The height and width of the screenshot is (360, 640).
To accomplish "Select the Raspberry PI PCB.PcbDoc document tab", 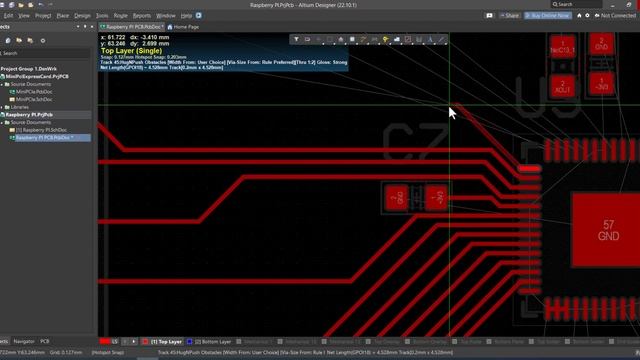I will [x=132, y=27].
